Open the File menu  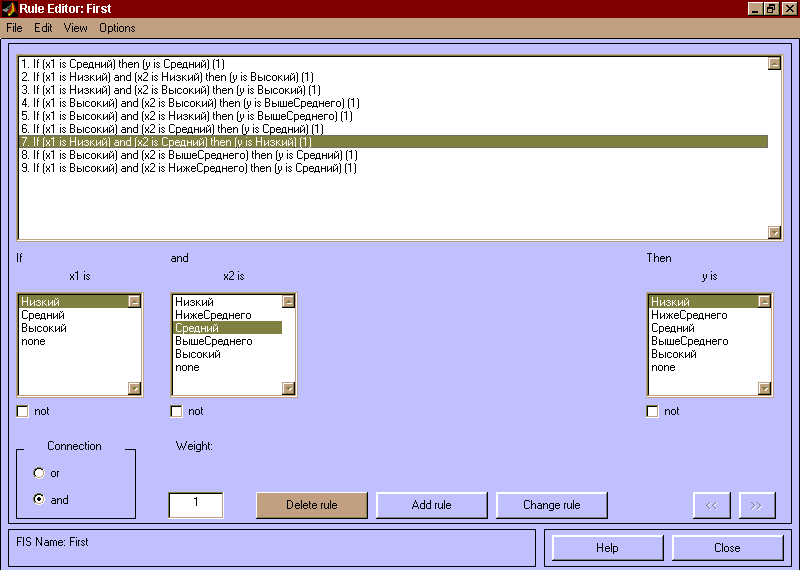14,28
